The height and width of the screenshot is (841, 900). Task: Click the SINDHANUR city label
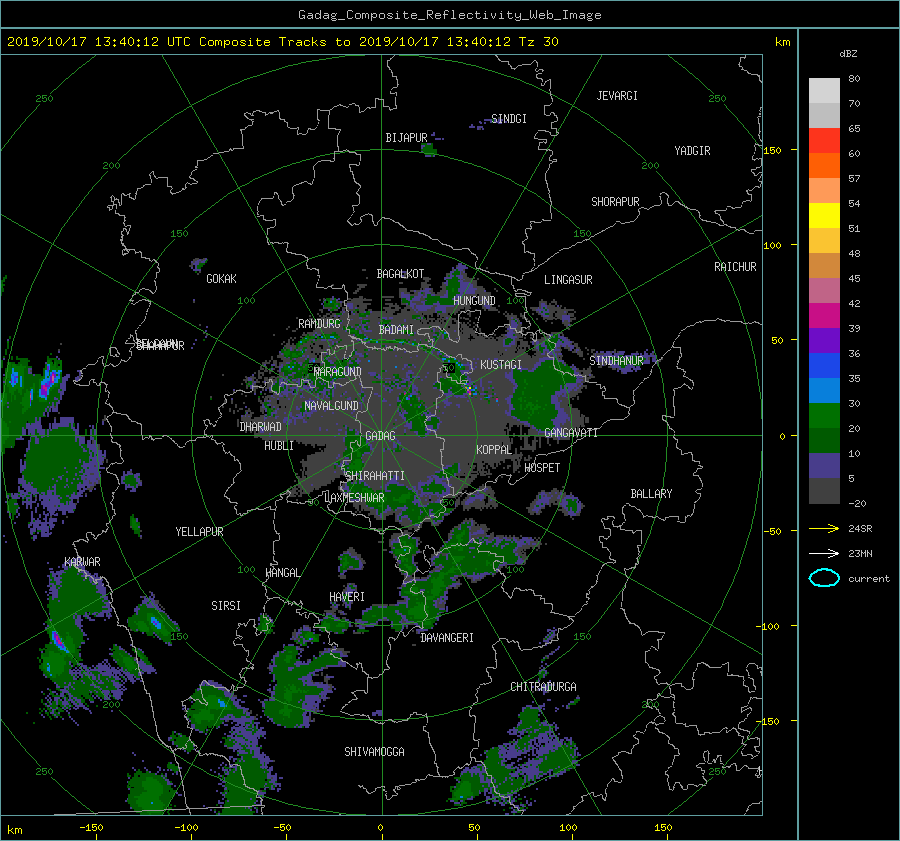pyautogui.click(x=616, y=361)
